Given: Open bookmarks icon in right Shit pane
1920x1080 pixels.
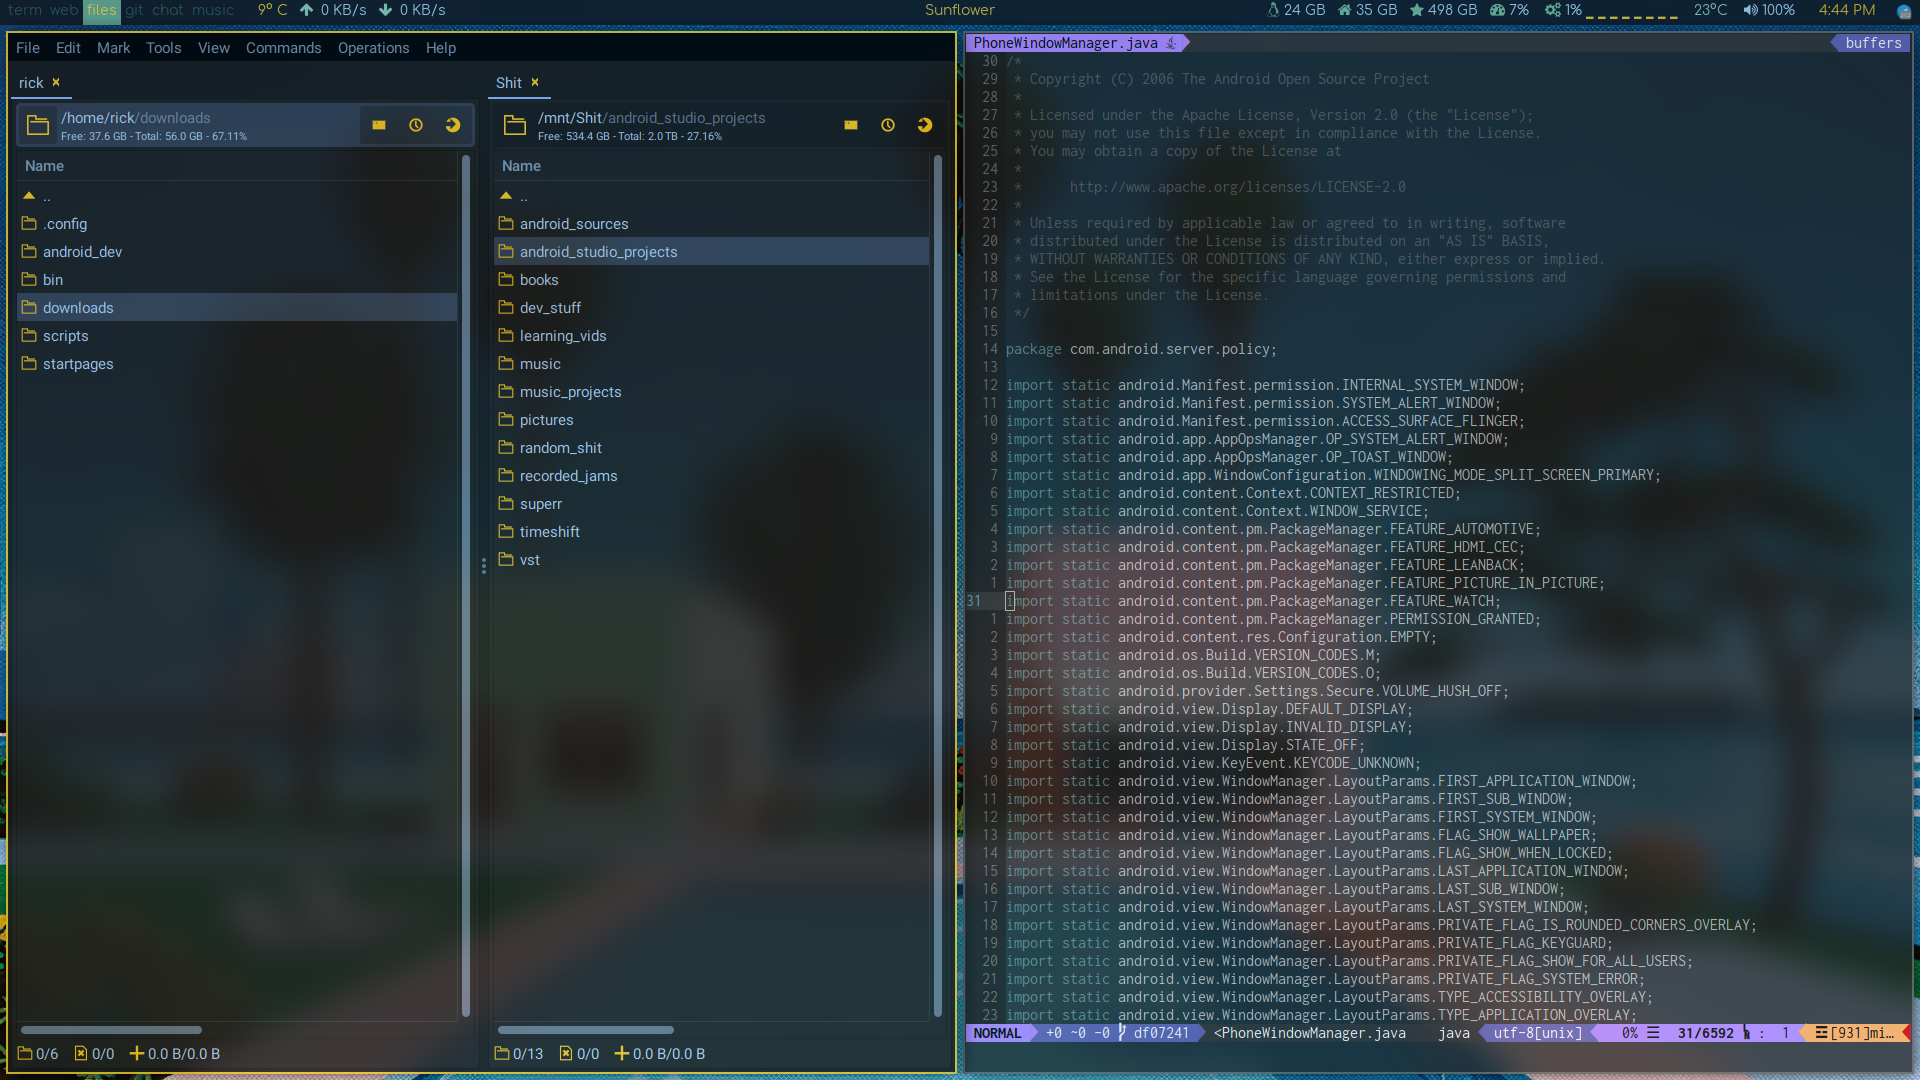Looking at the screenshot, I should coord(851,125).
